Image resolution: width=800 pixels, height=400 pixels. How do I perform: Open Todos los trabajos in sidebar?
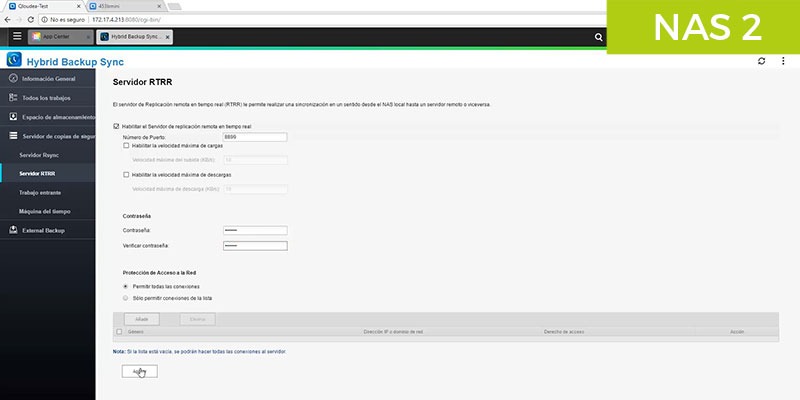point(47,97)
